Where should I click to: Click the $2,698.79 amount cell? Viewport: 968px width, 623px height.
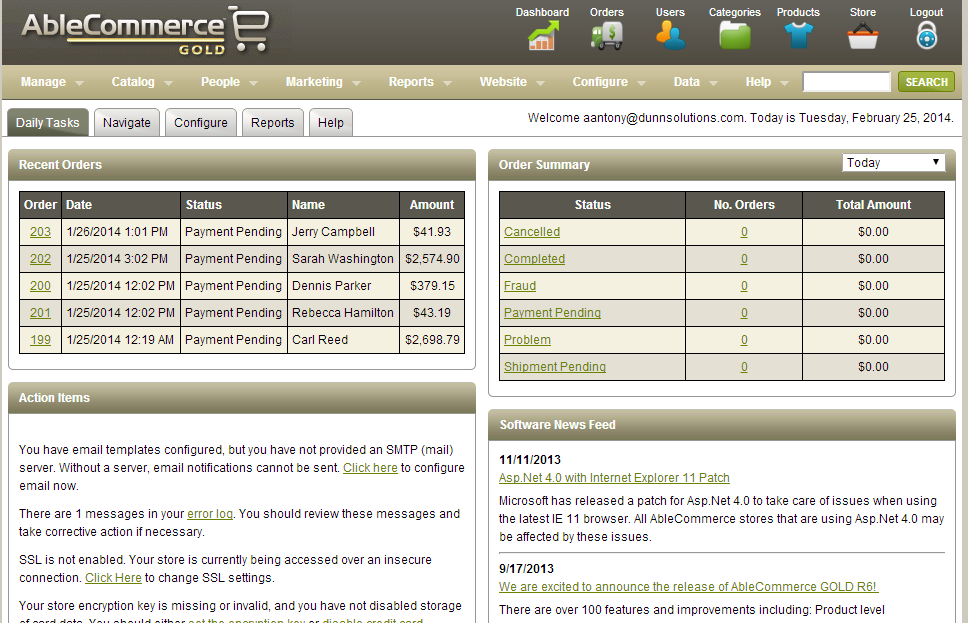(x=432, y=340)
